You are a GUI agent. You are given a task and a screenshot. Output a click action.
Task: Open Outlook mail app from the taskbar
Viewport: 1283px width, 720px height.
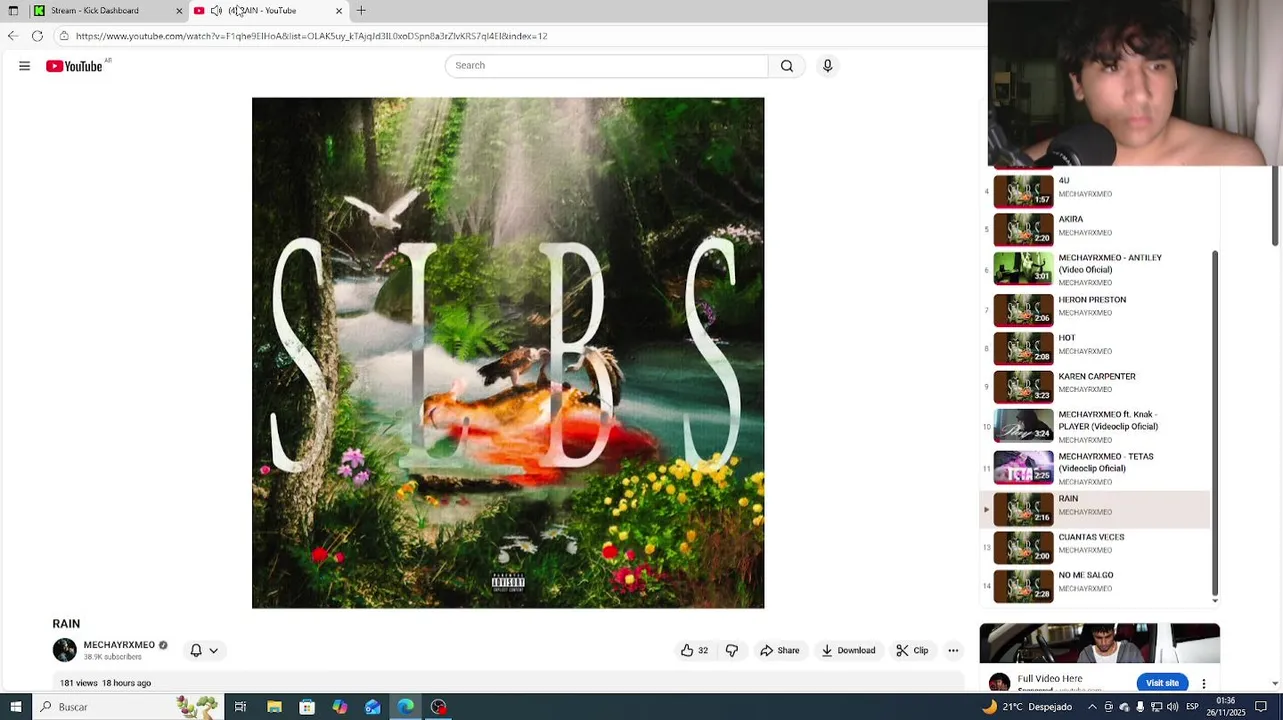373,707
